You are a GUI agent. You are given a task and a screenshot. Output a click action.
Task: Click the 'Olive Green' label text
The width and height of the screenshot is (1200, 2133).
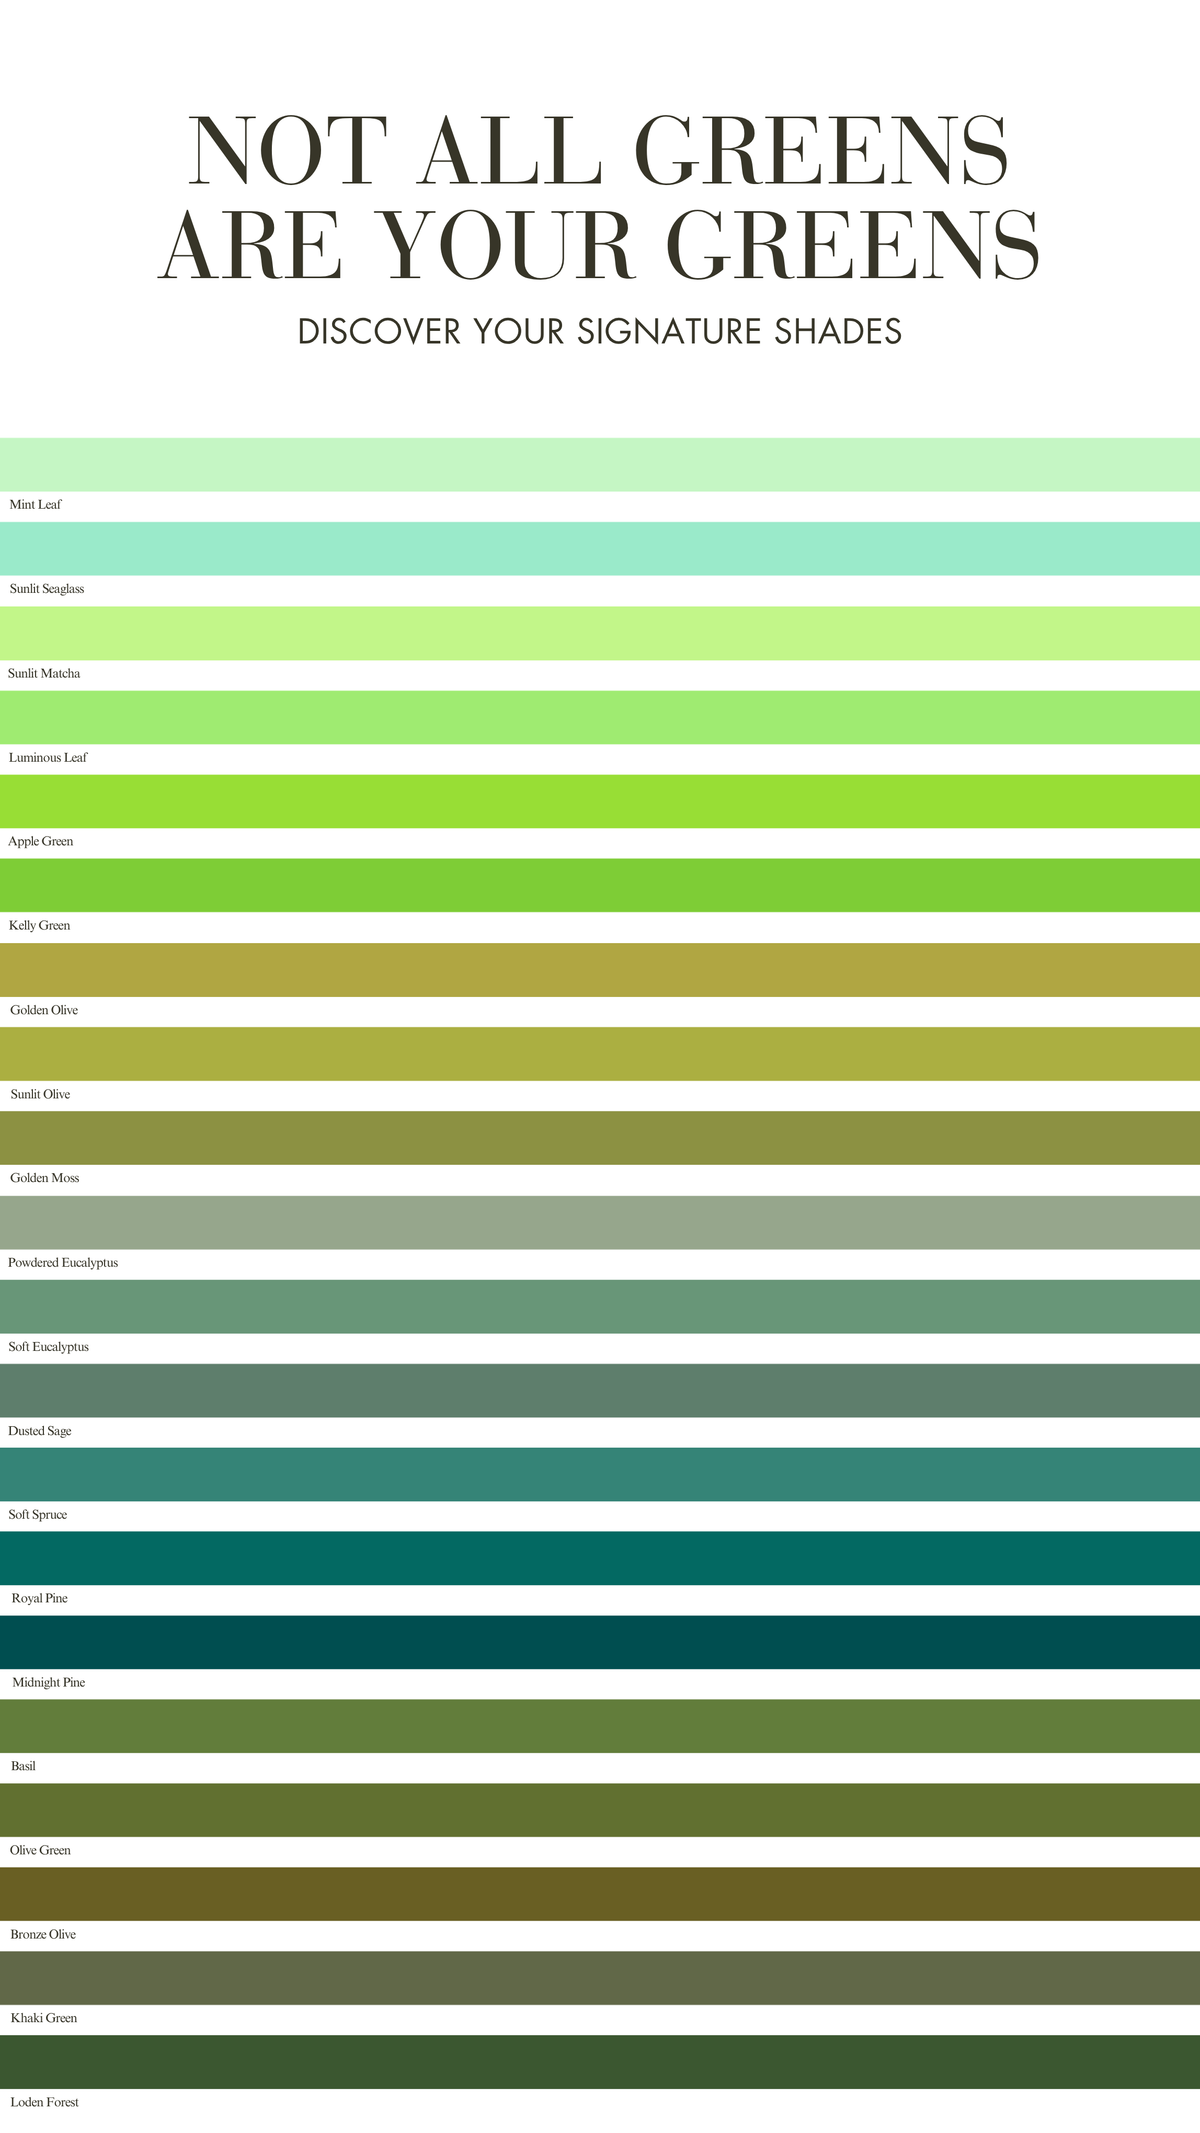tap(41, 1850)
